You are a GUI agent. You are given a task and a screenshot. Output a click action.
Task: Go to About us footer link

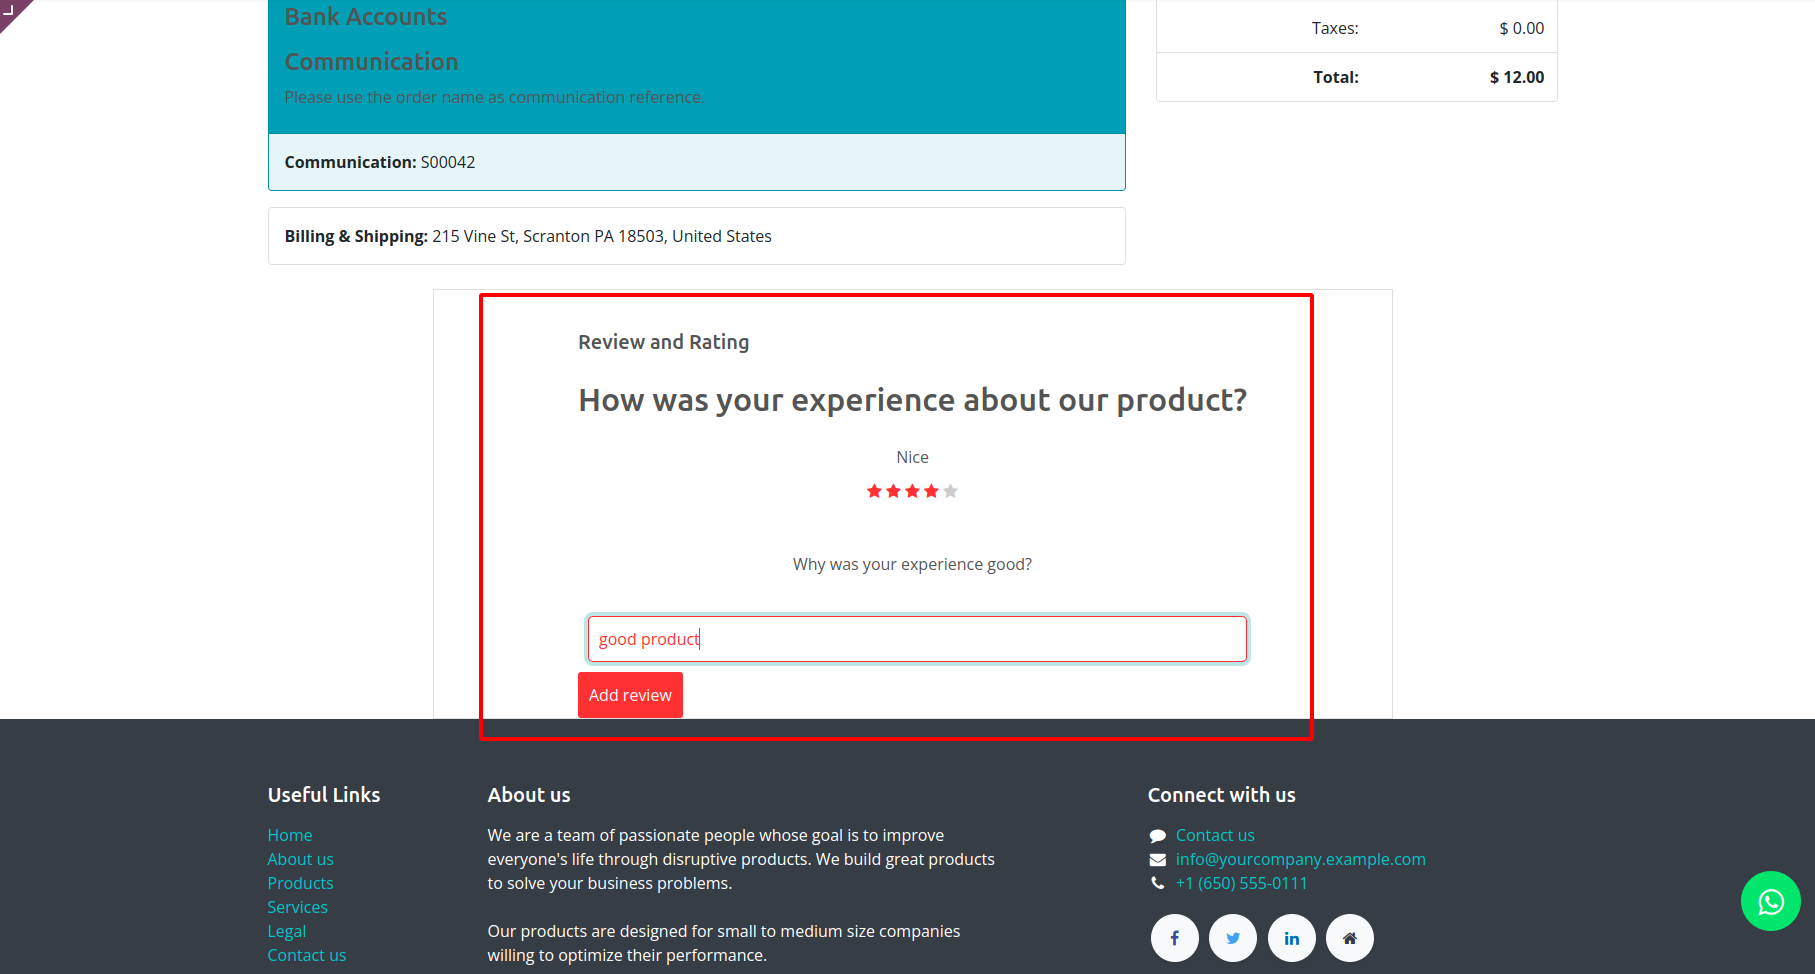(x=300, y=859)
